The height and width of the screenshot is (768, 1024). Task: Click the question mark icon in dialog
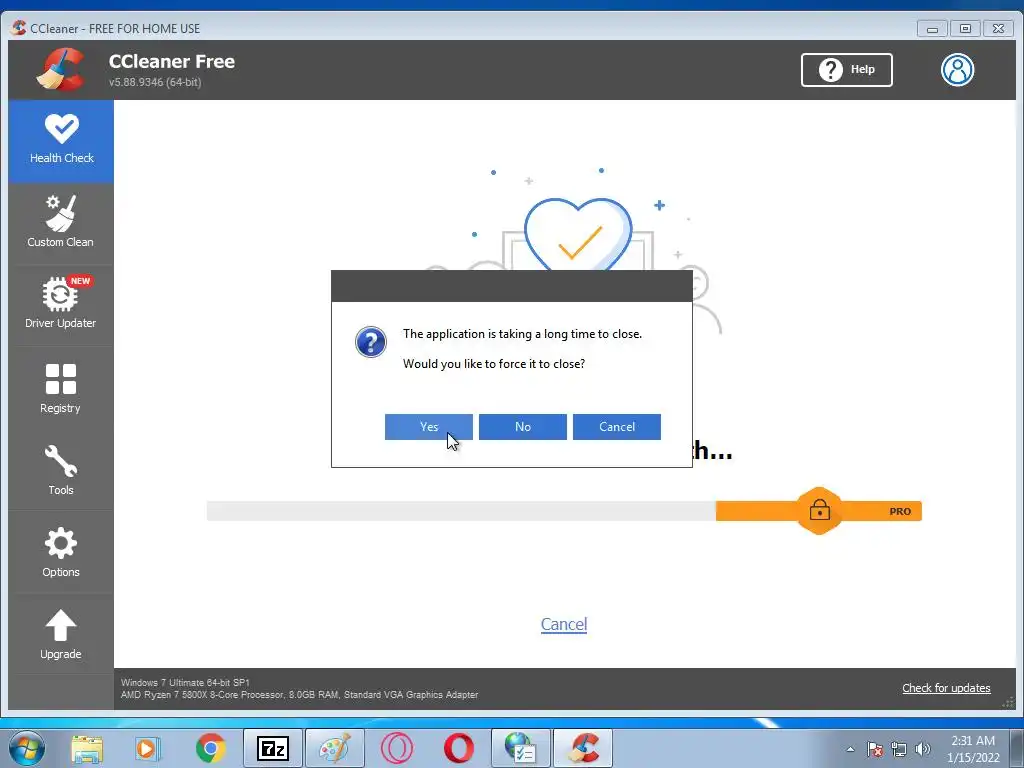coord(371,342)
